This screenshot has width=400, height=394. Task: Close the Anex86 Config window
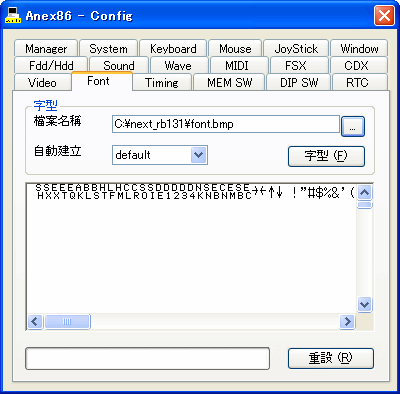(384, 15)
